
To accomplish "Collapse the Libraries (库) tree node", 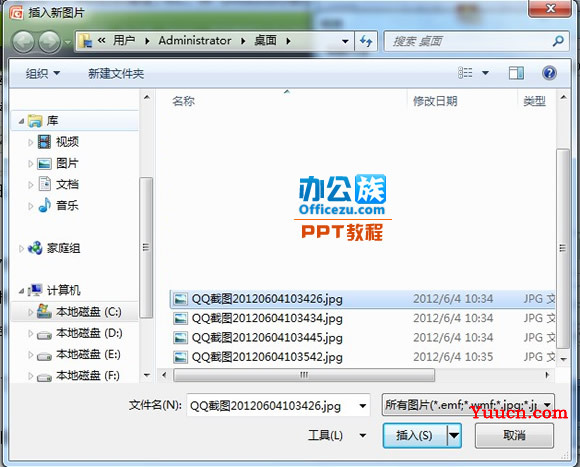I will pyautogui.click(x=21, y=121).
